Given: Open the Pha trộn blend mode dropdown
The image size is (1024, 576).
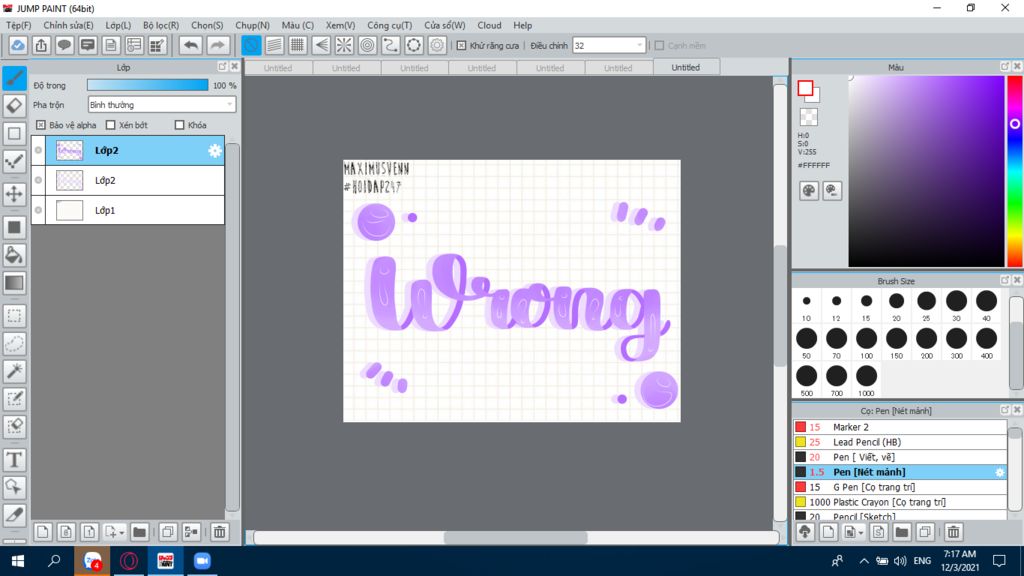Looking at the screenshot, I should pyautogui.click(x=162, y=104).
